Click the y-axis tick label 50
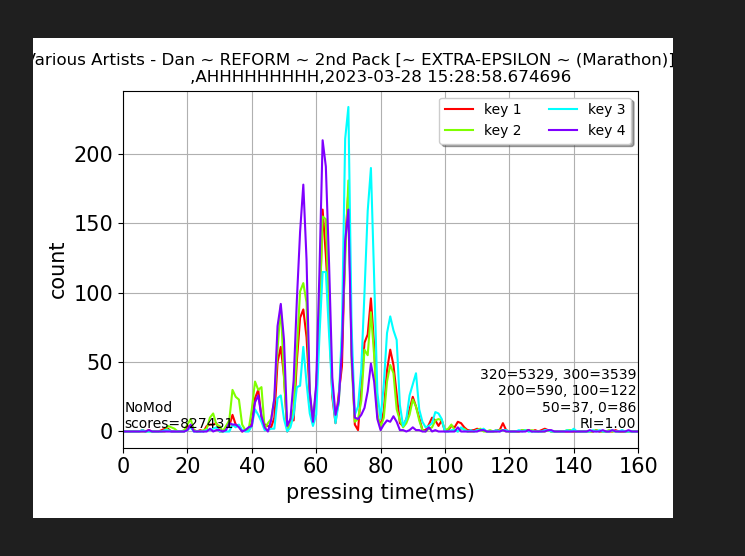The height and width of the screenshot is (556, 745). coord(100,363)
